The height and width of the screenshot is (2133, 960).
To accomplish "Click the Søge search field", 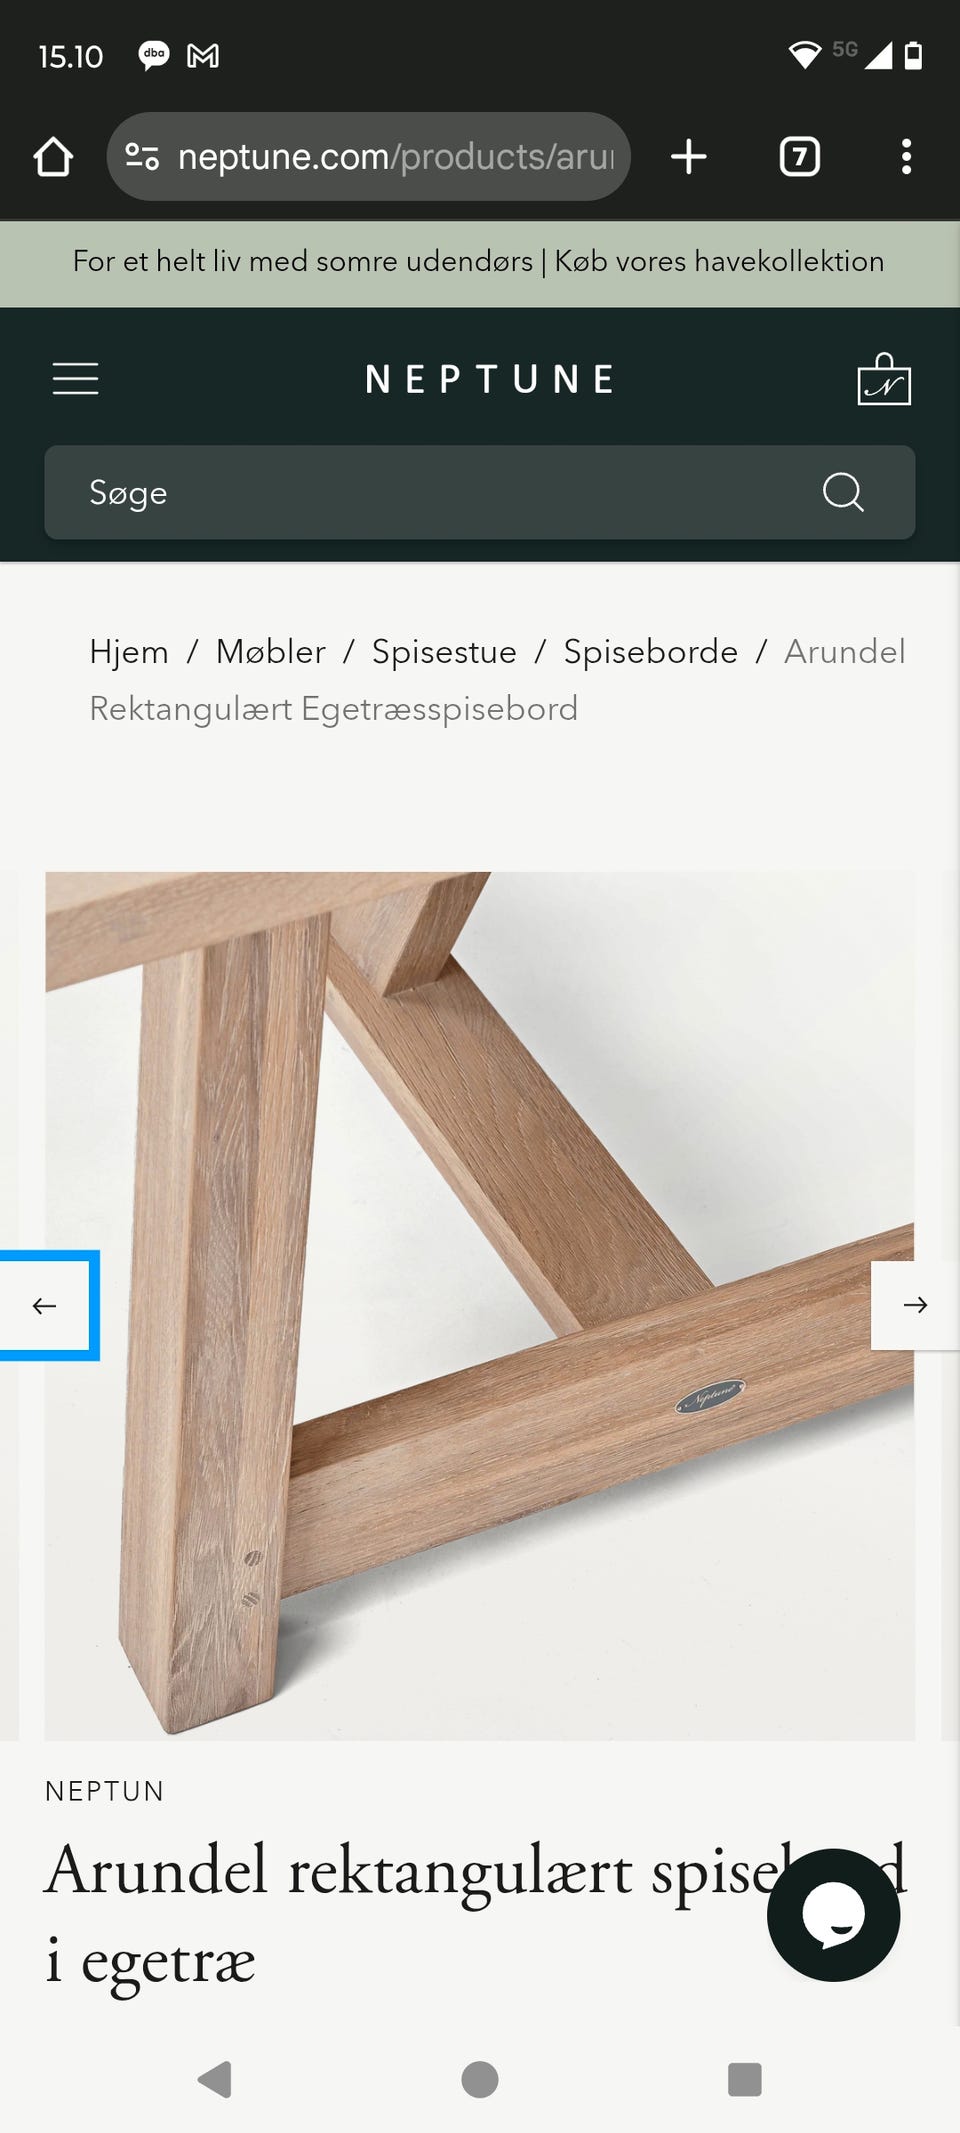I will pos(480,492).
